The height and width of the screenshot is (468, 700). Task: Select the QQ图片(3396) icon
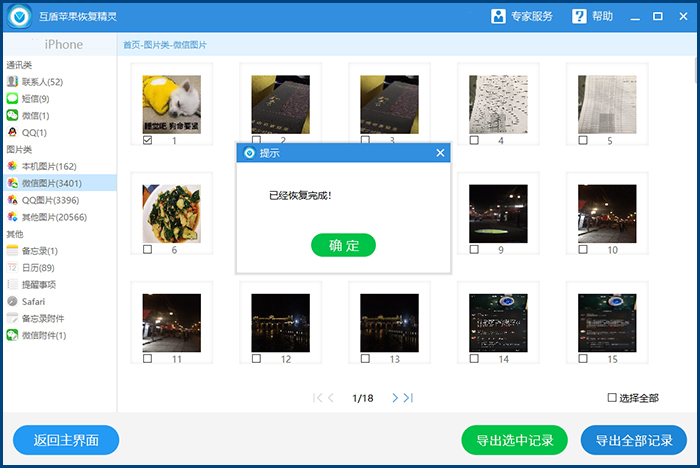click(12, 200)
